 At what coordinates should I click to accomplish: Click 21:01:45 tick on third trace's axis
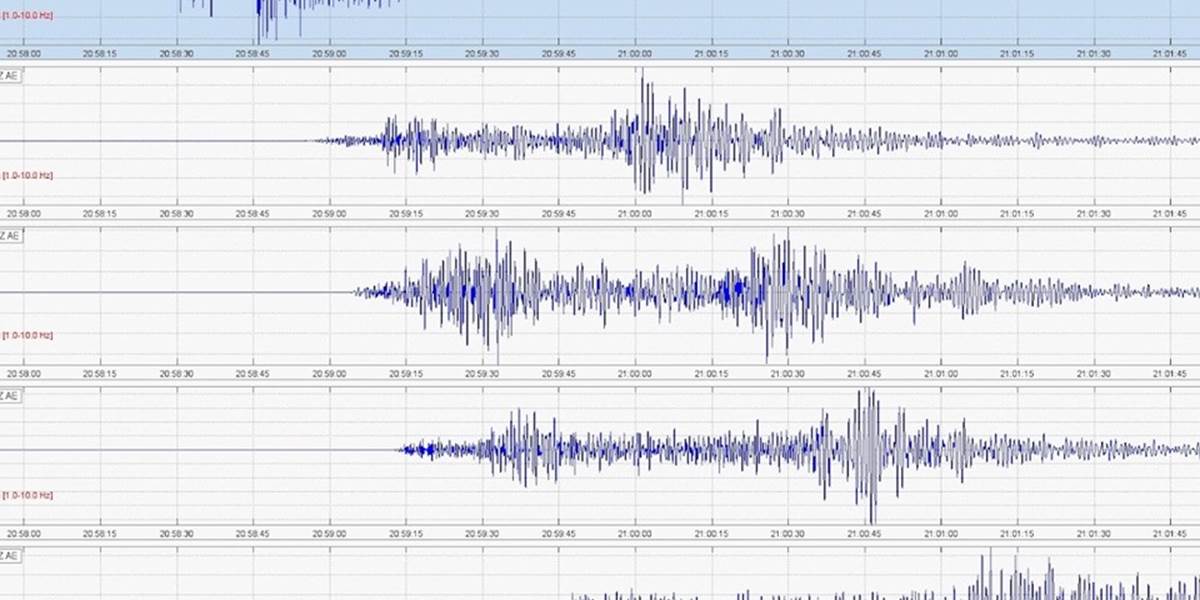point(1169,374)
